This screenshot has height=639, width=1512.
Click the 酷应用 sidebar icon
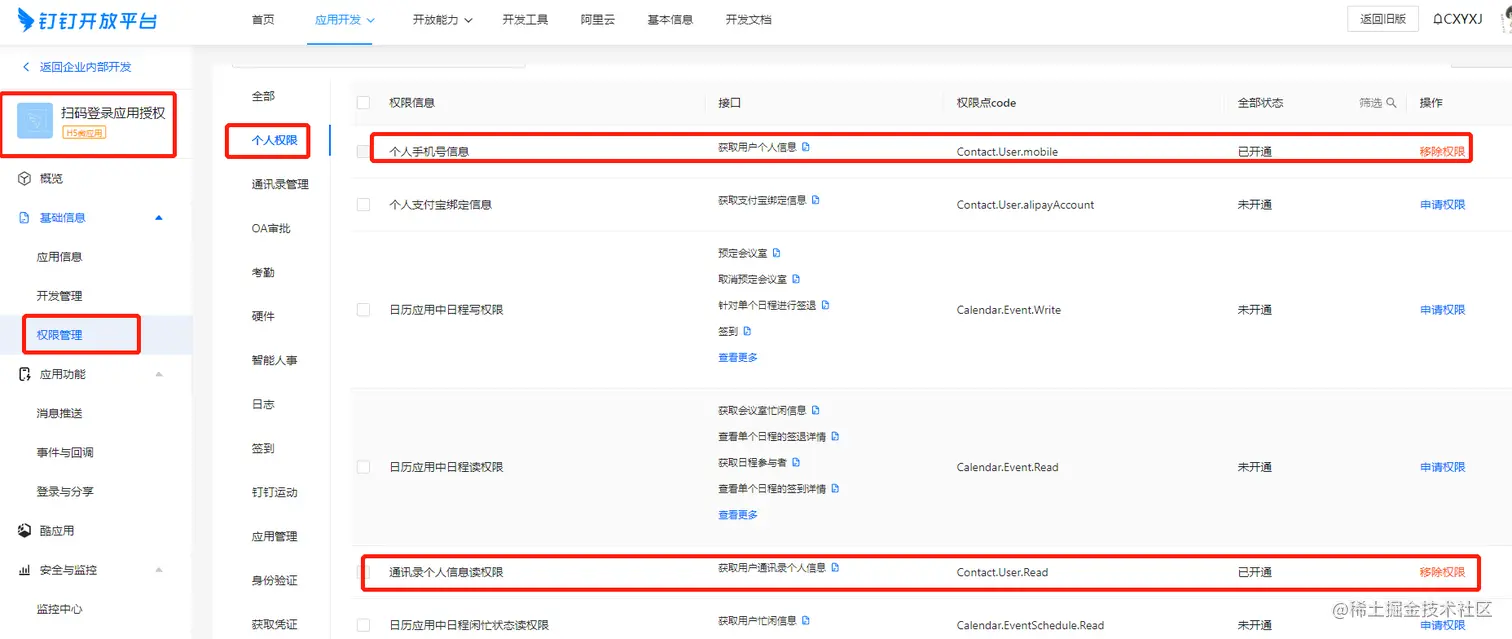pos(25,531)
